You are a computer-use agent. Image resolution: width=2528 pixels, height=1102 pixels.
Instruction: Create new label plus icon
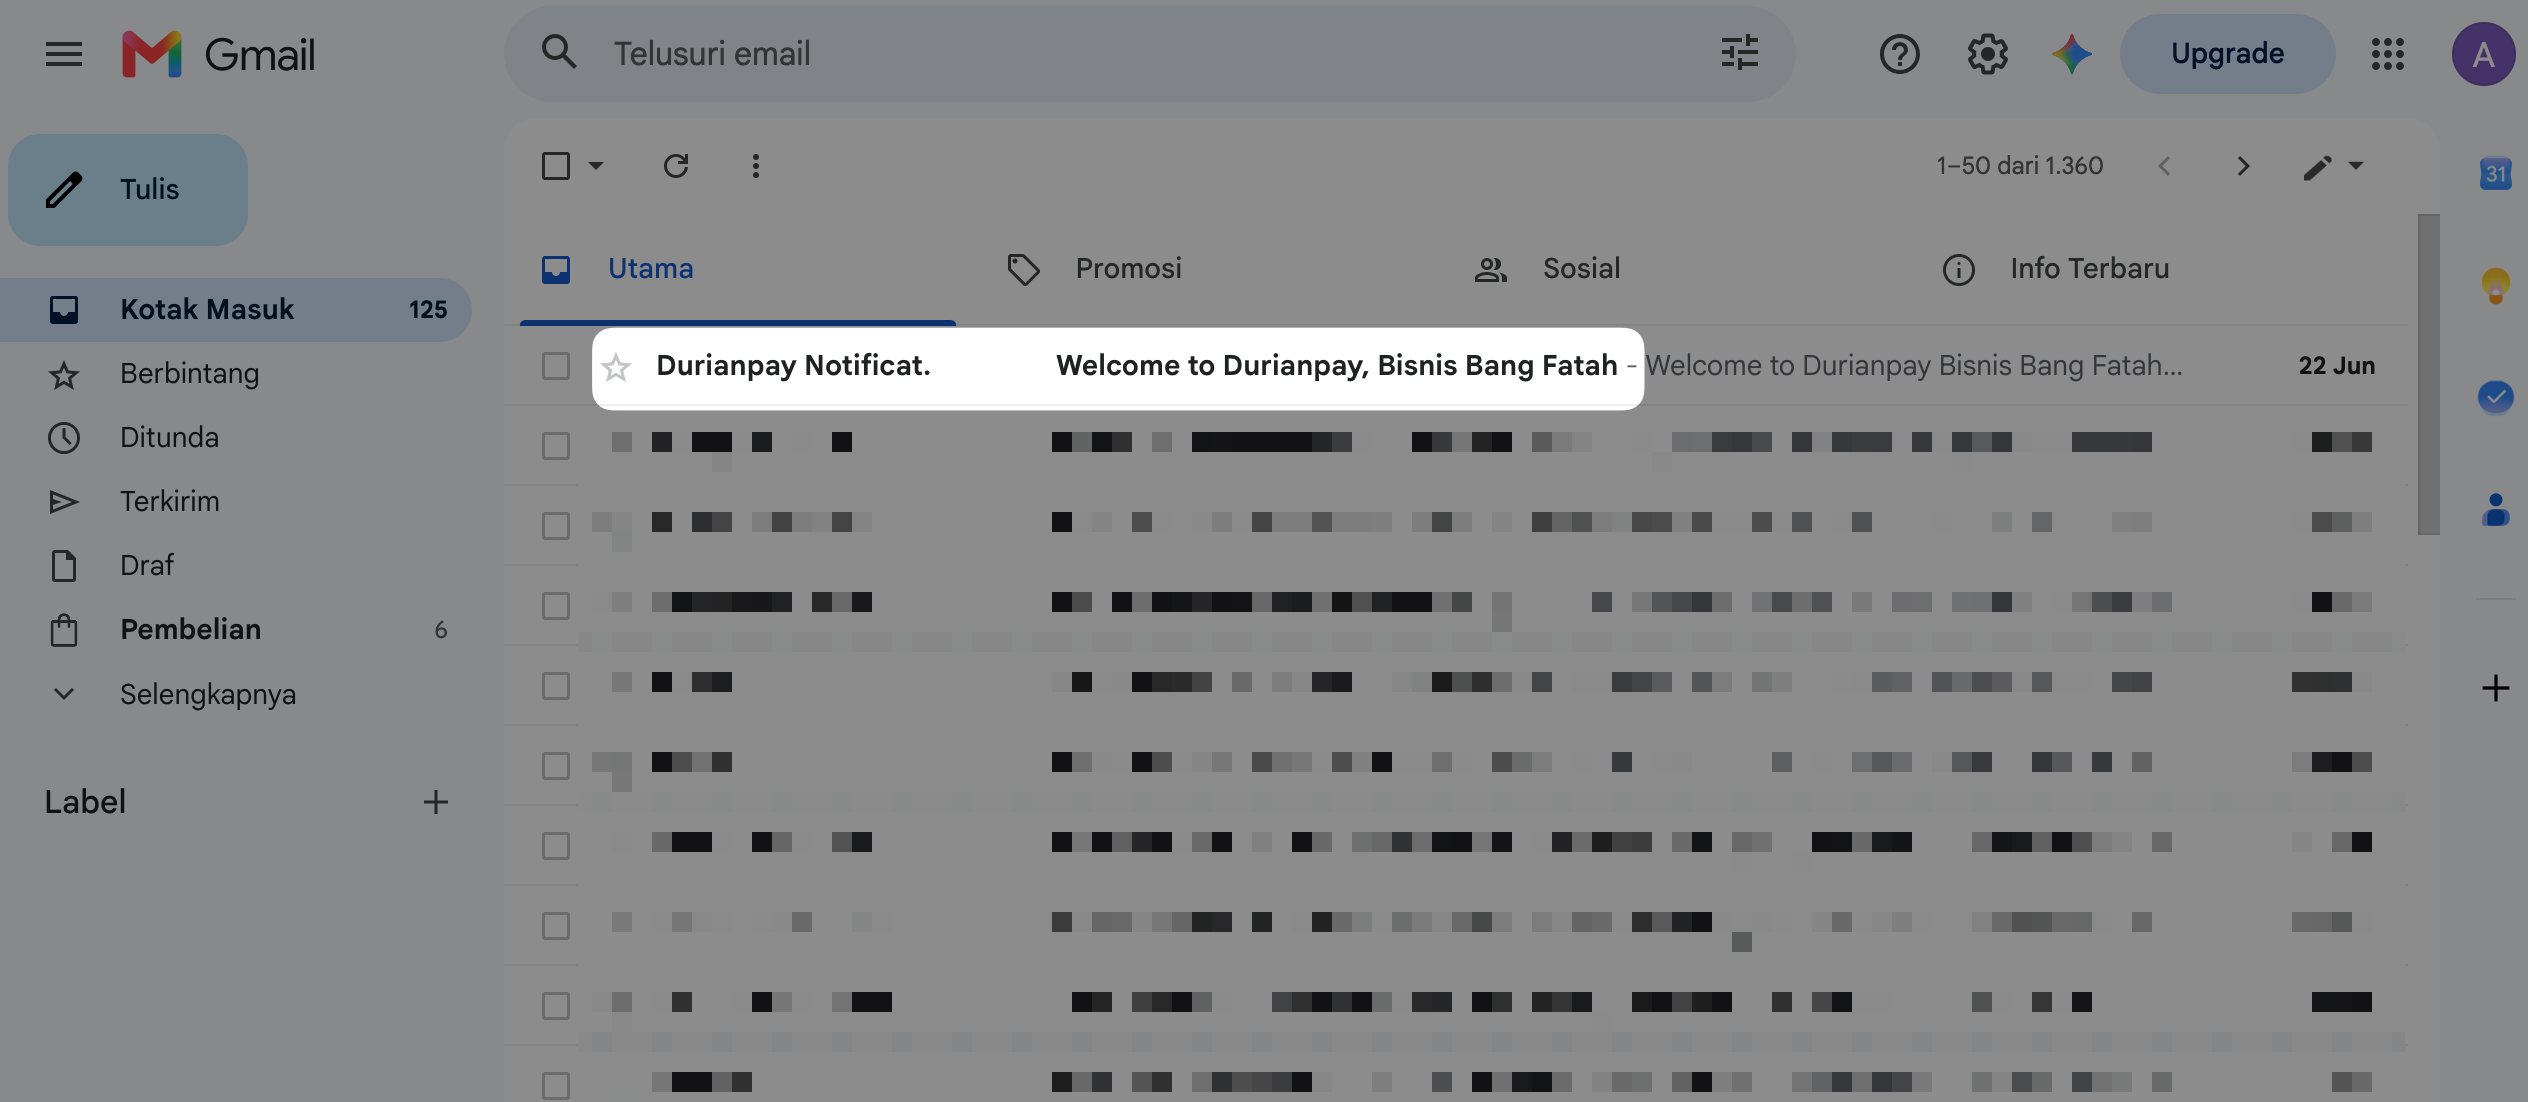coord(435,802)
